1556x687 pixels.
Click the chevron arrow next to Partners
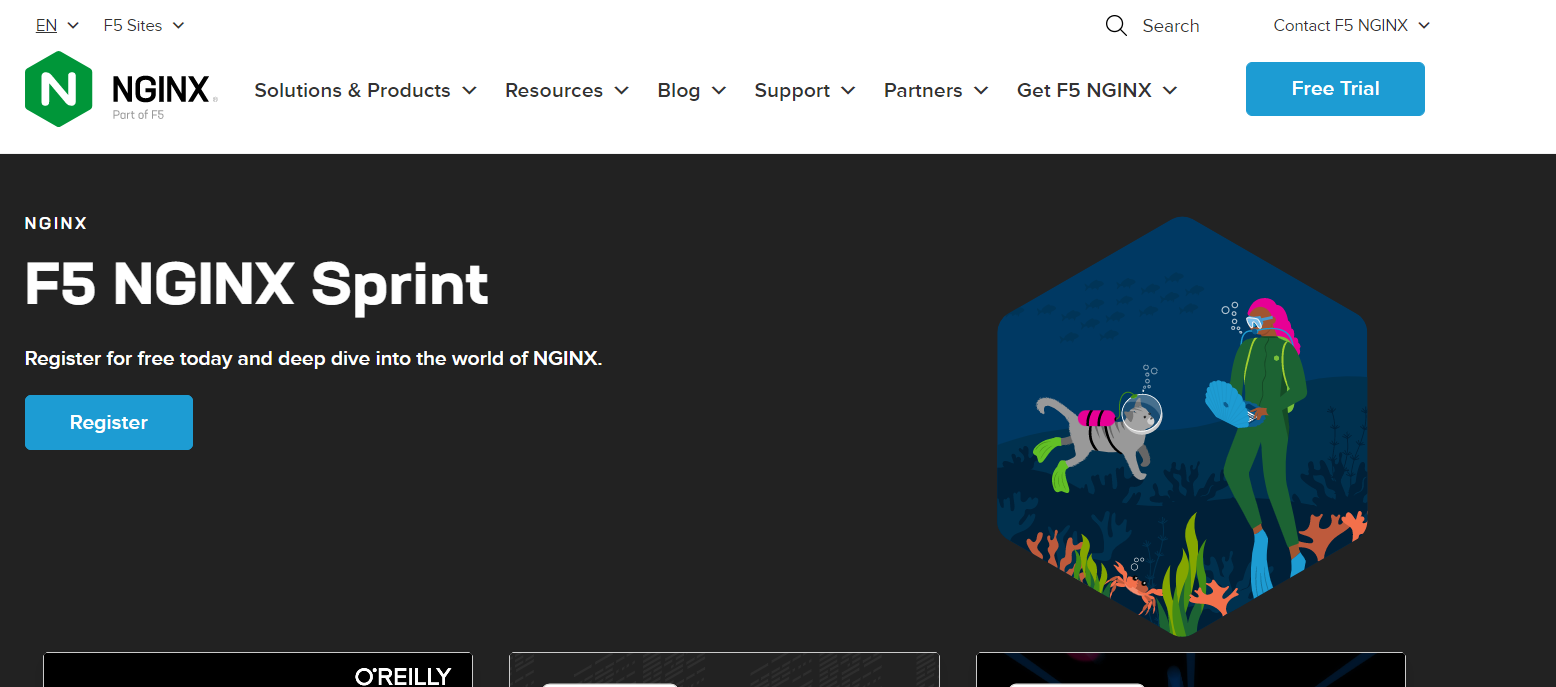(981, 91)
